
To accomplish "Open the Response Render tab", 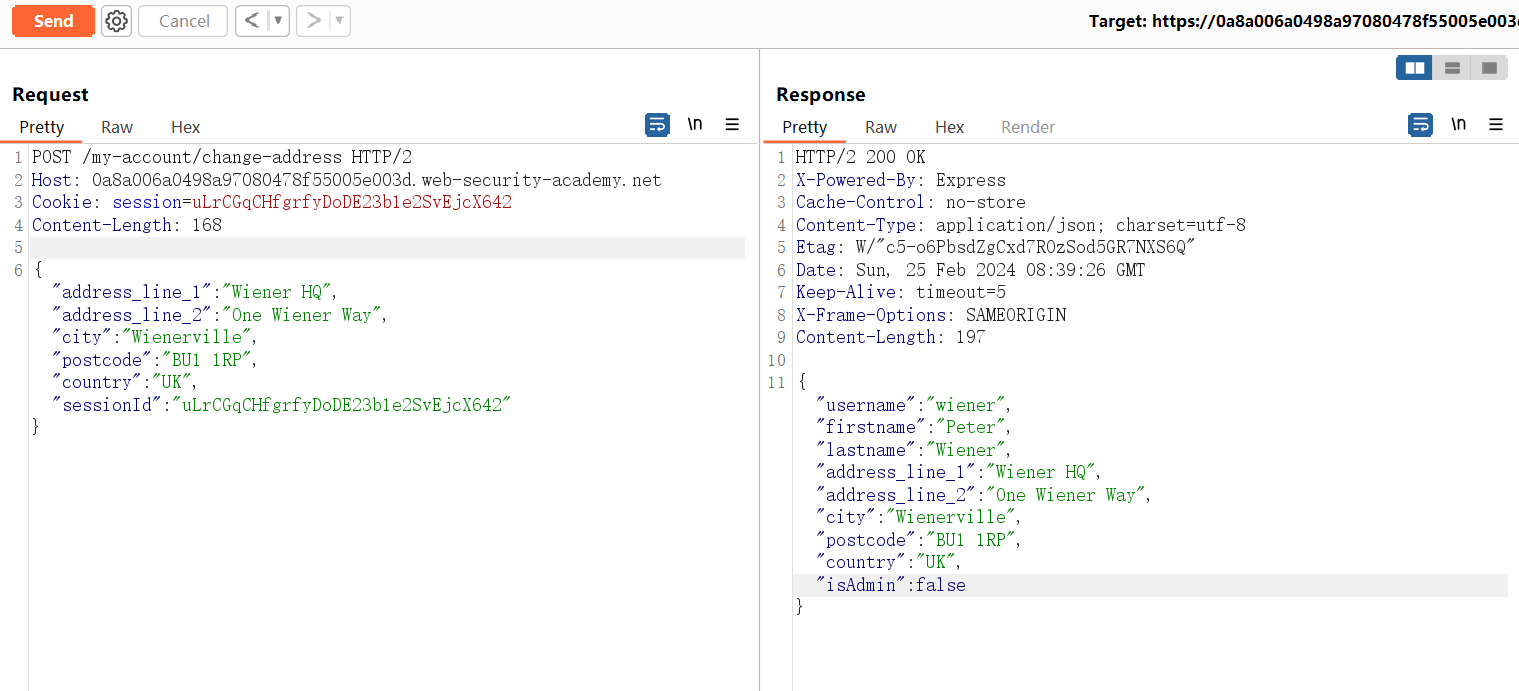I will [1028, 127].
